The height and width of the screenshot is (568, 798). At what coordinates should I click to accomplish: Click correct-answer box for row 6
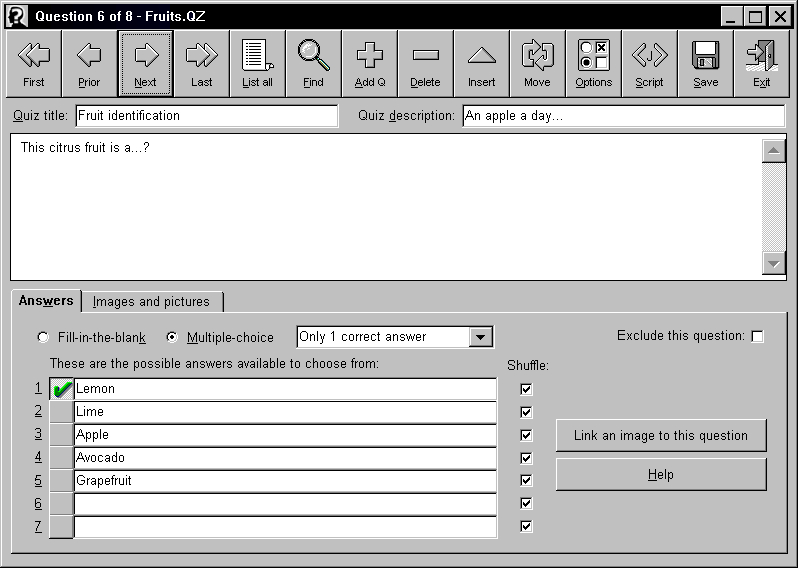[62, 503]
